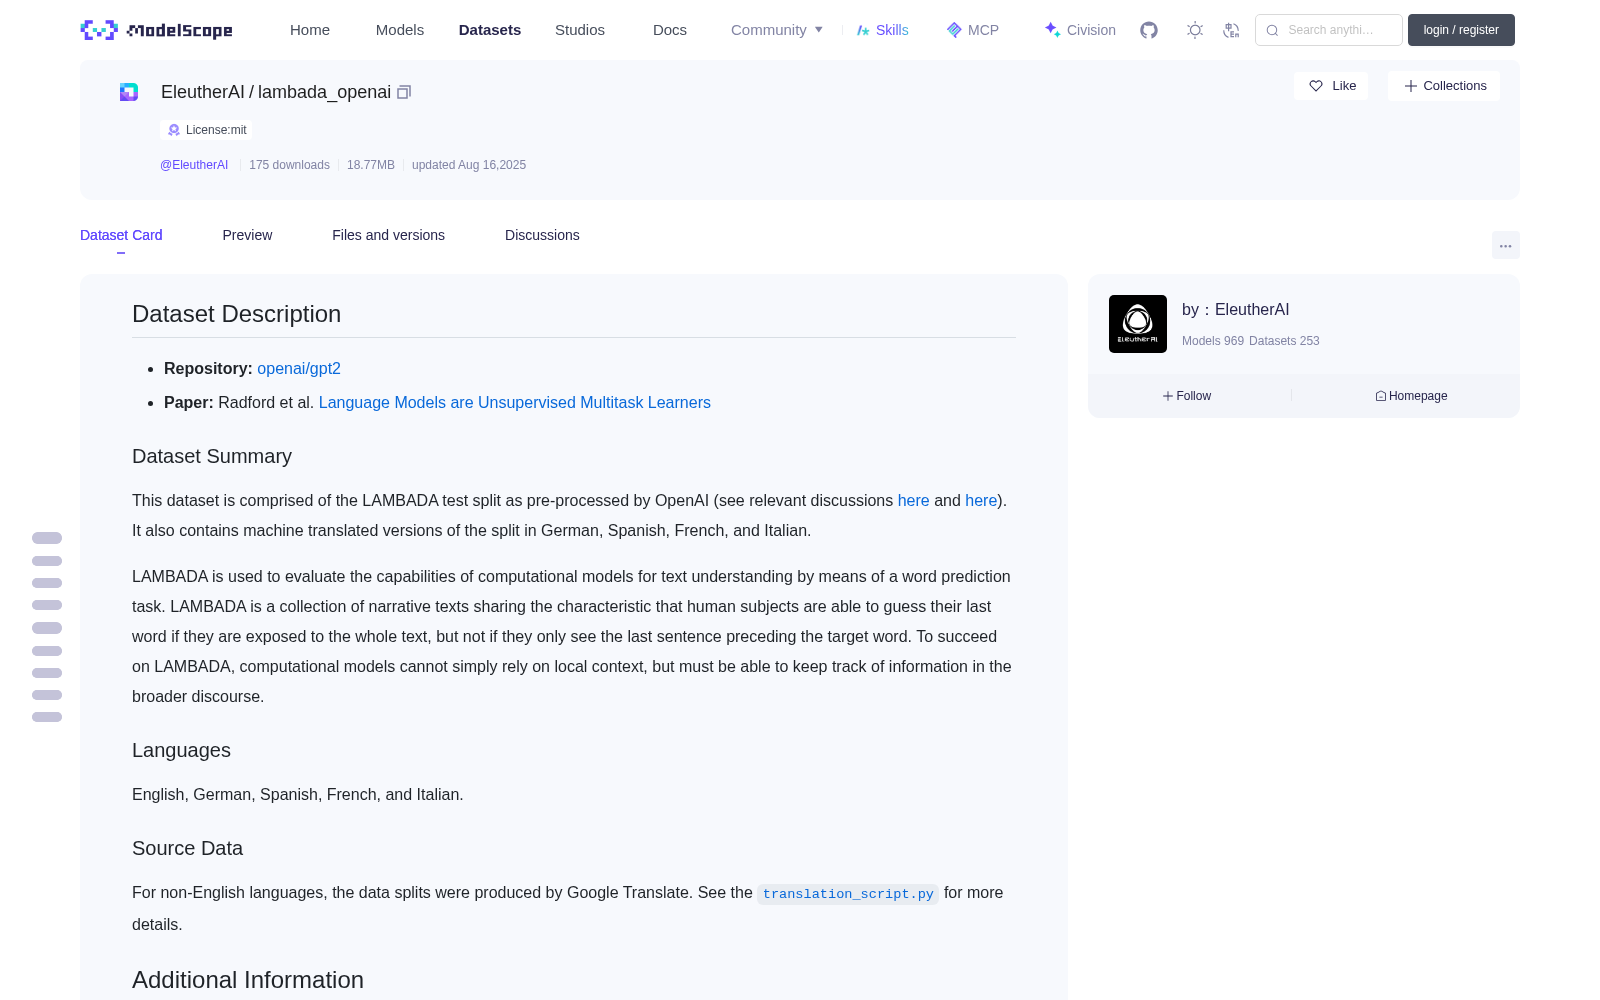Click the search magnifier icon

(x=1272, y=30)
